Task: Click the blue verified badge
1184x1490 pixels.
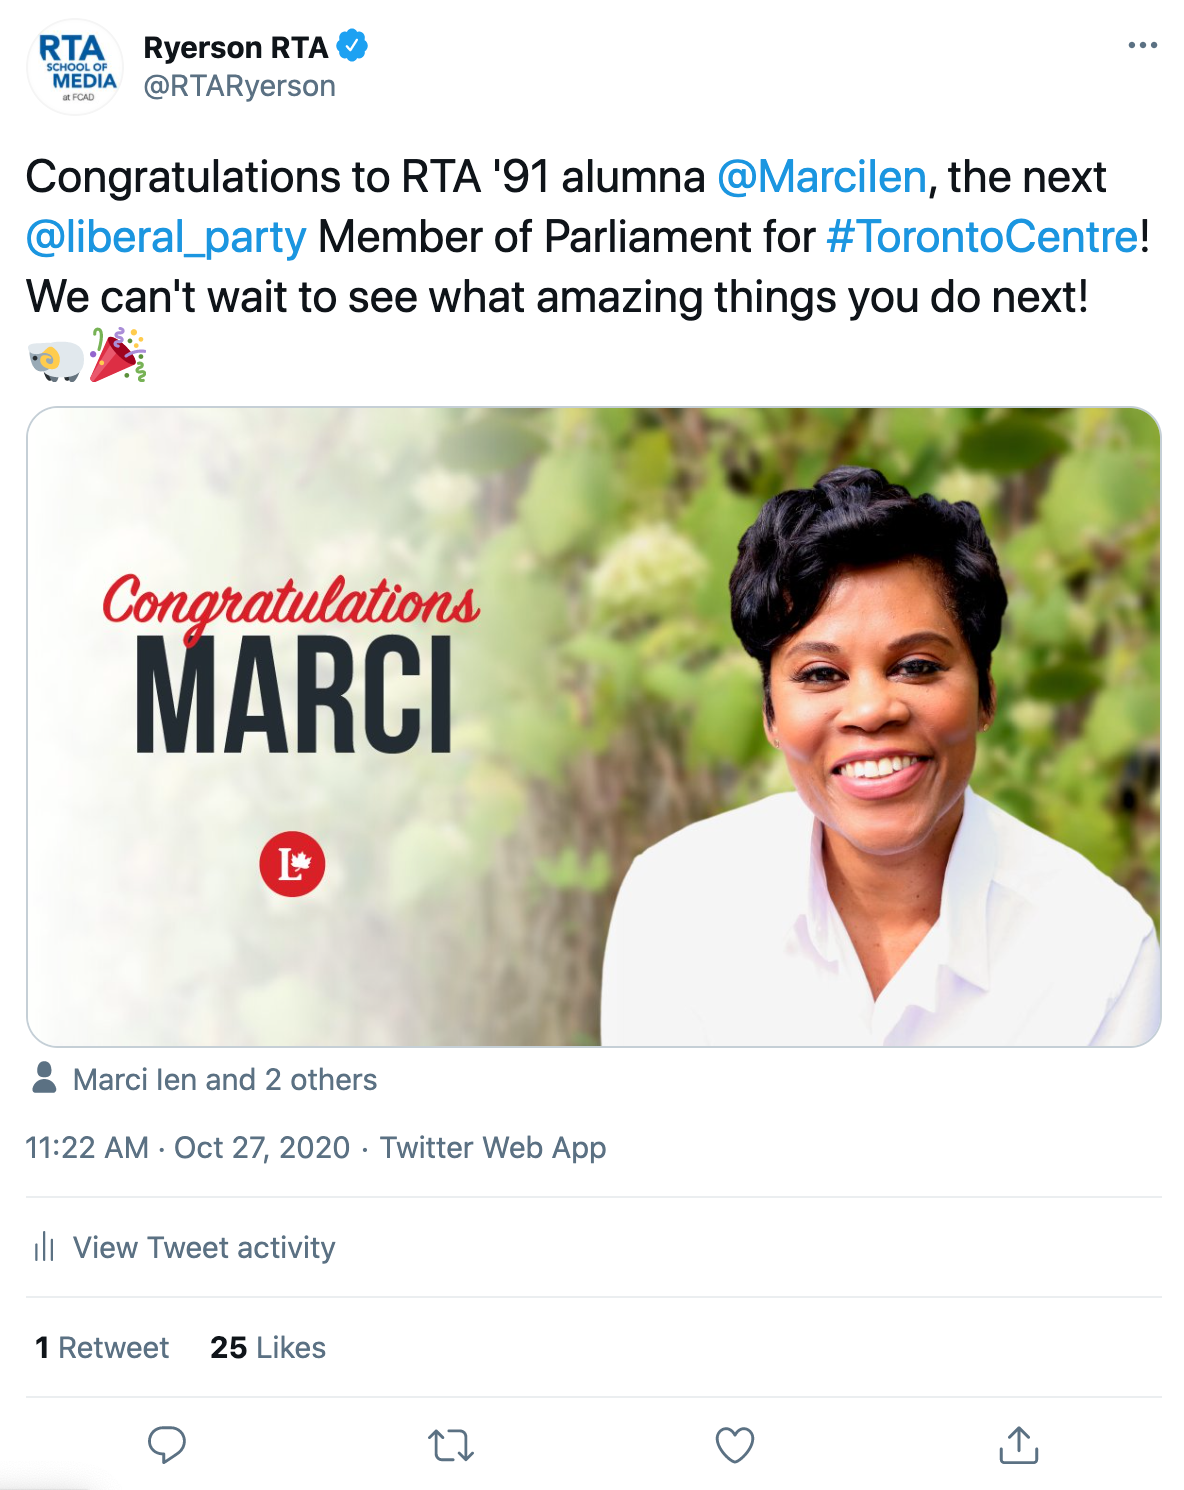Action: click(x=352, y=46)
